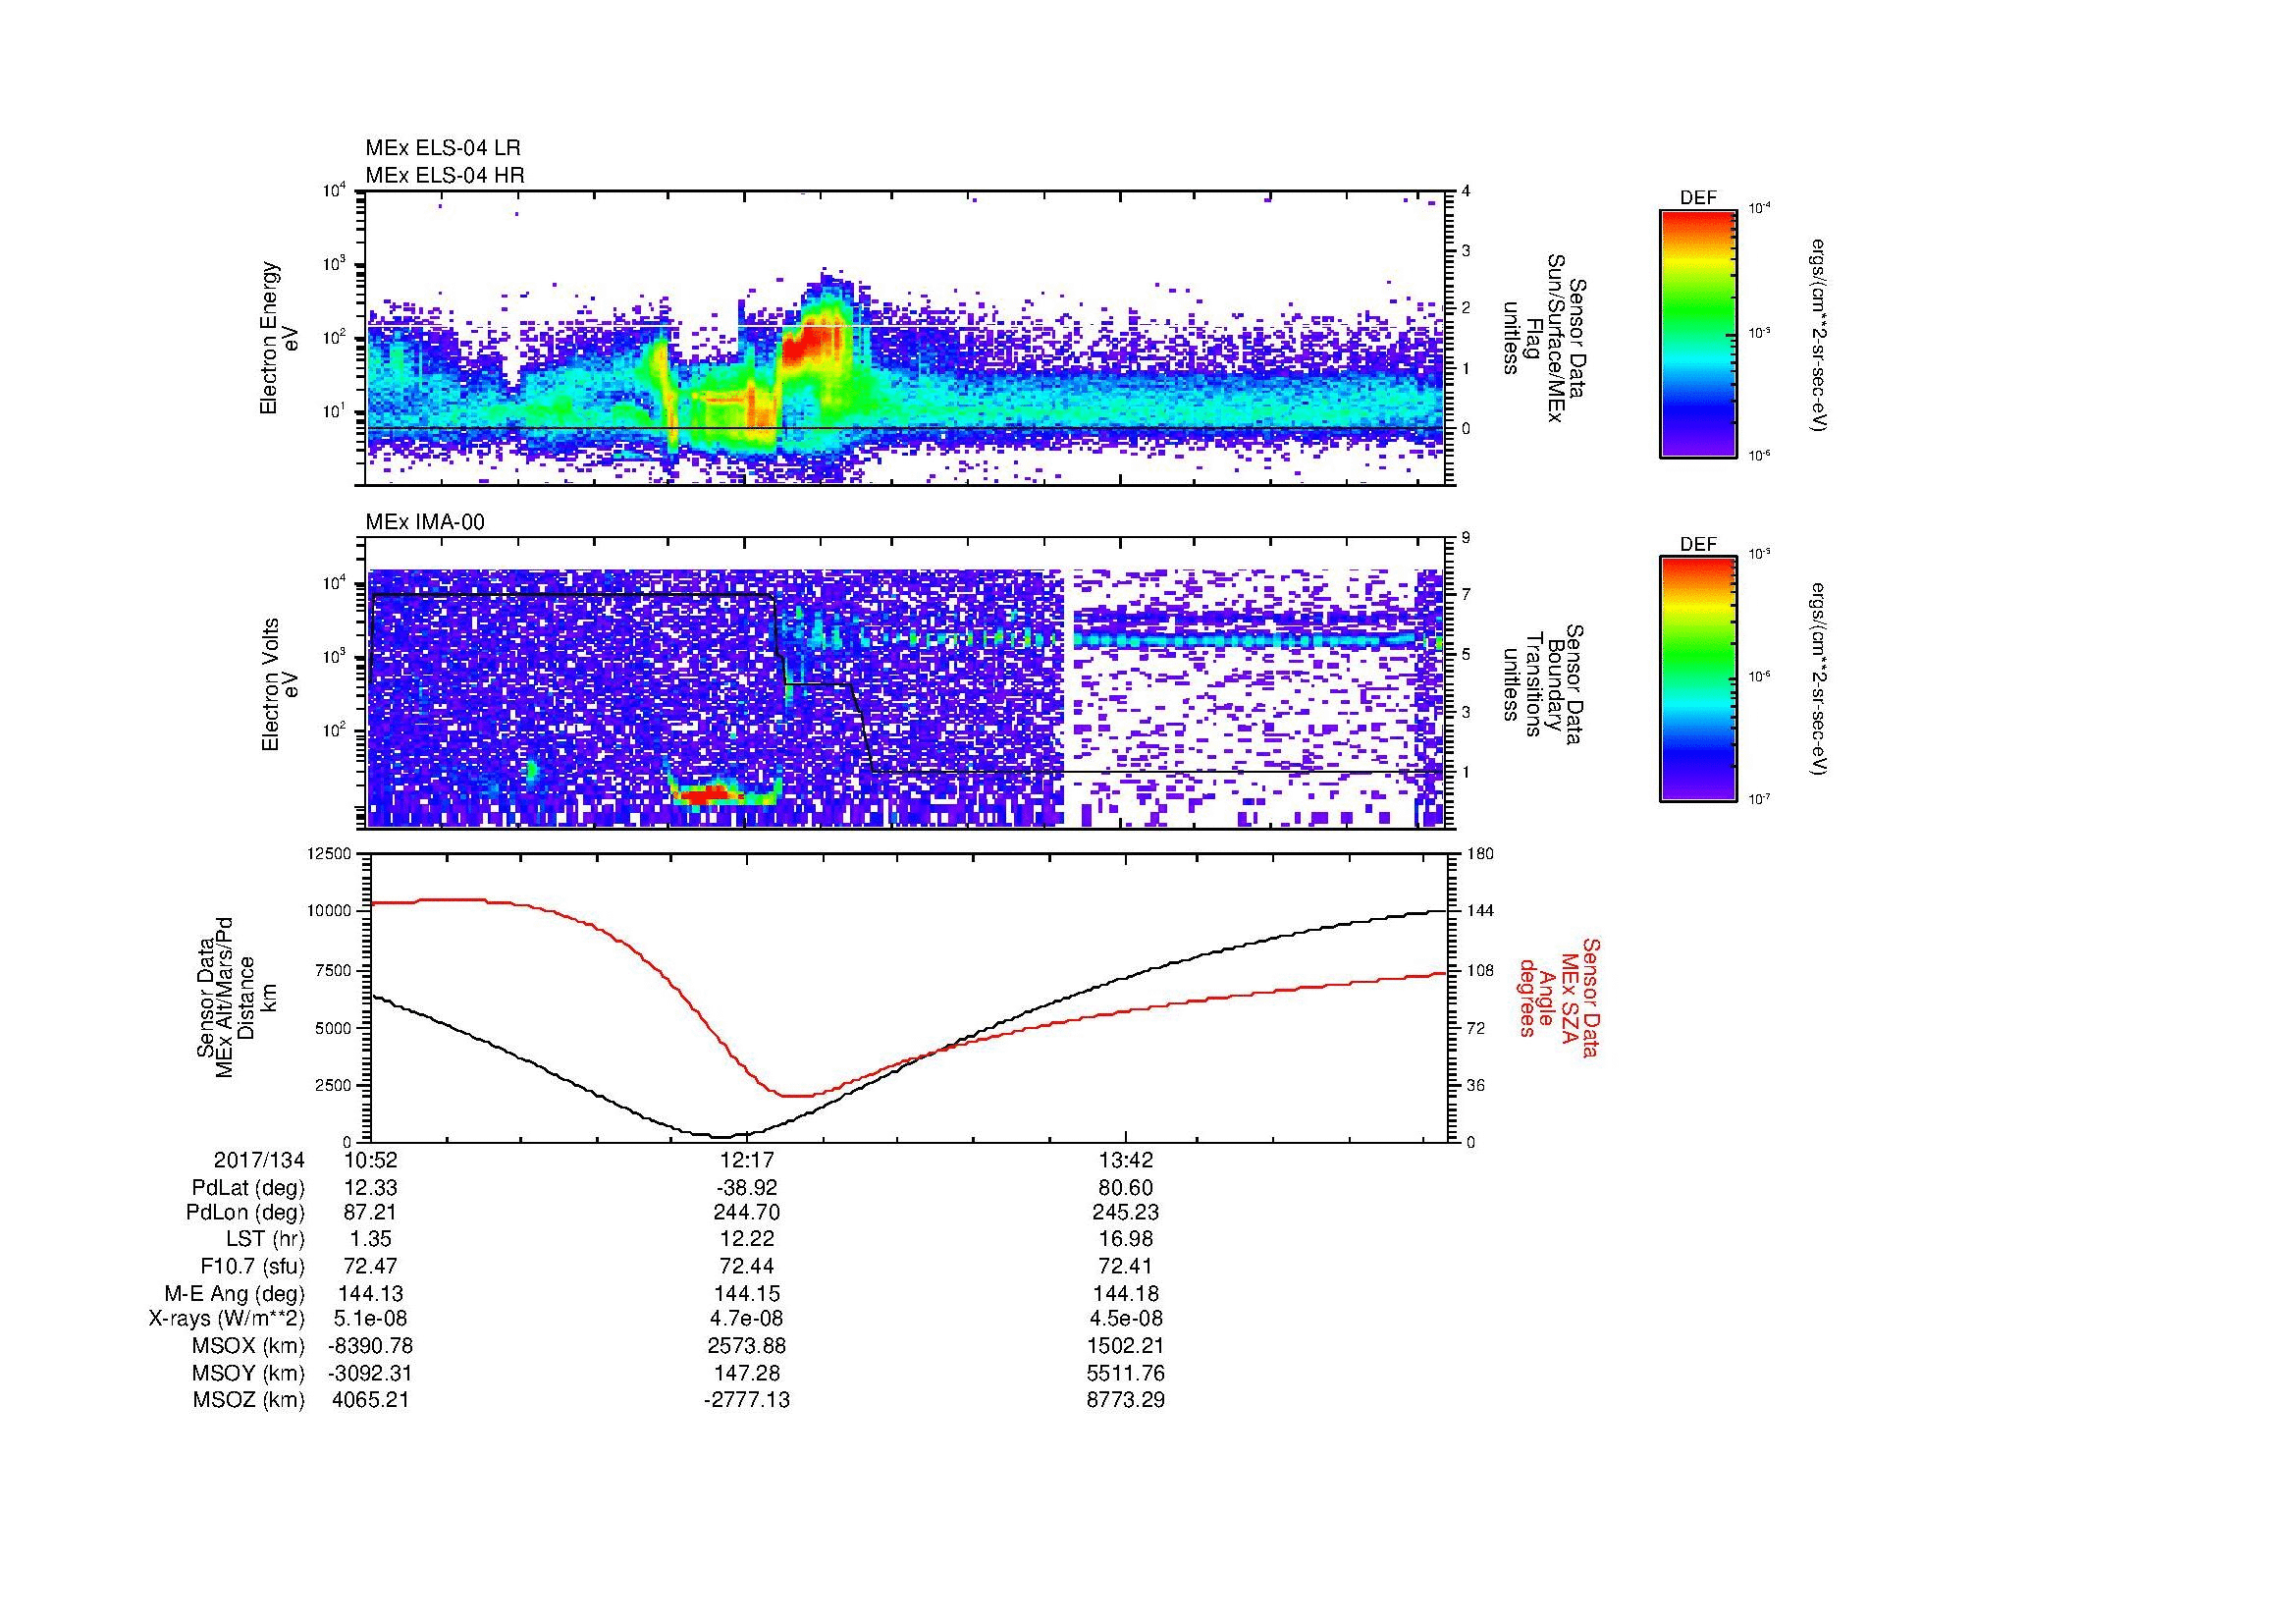Click the MSOX value 1502.21
Image resolution: width=2296 pixels, height=1623 pixels.
[1126, 1346]
